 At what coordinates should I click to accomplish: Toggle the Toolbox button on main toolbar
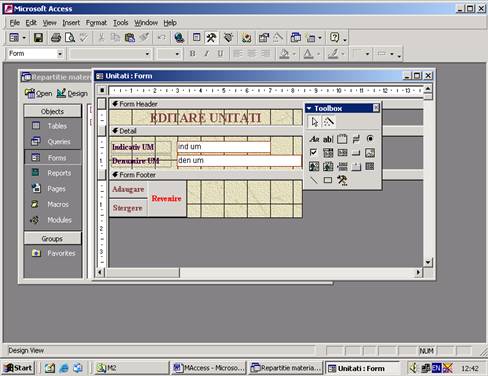(211, 38)
